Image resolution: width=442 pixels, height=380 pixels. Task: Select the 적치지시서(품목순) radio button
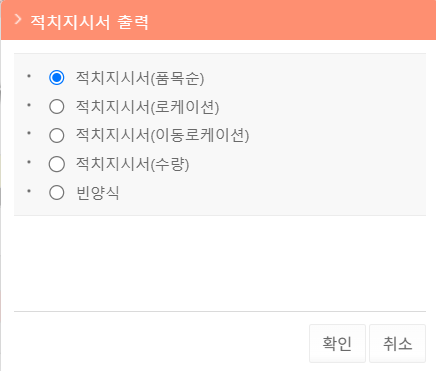pos(57,78)
